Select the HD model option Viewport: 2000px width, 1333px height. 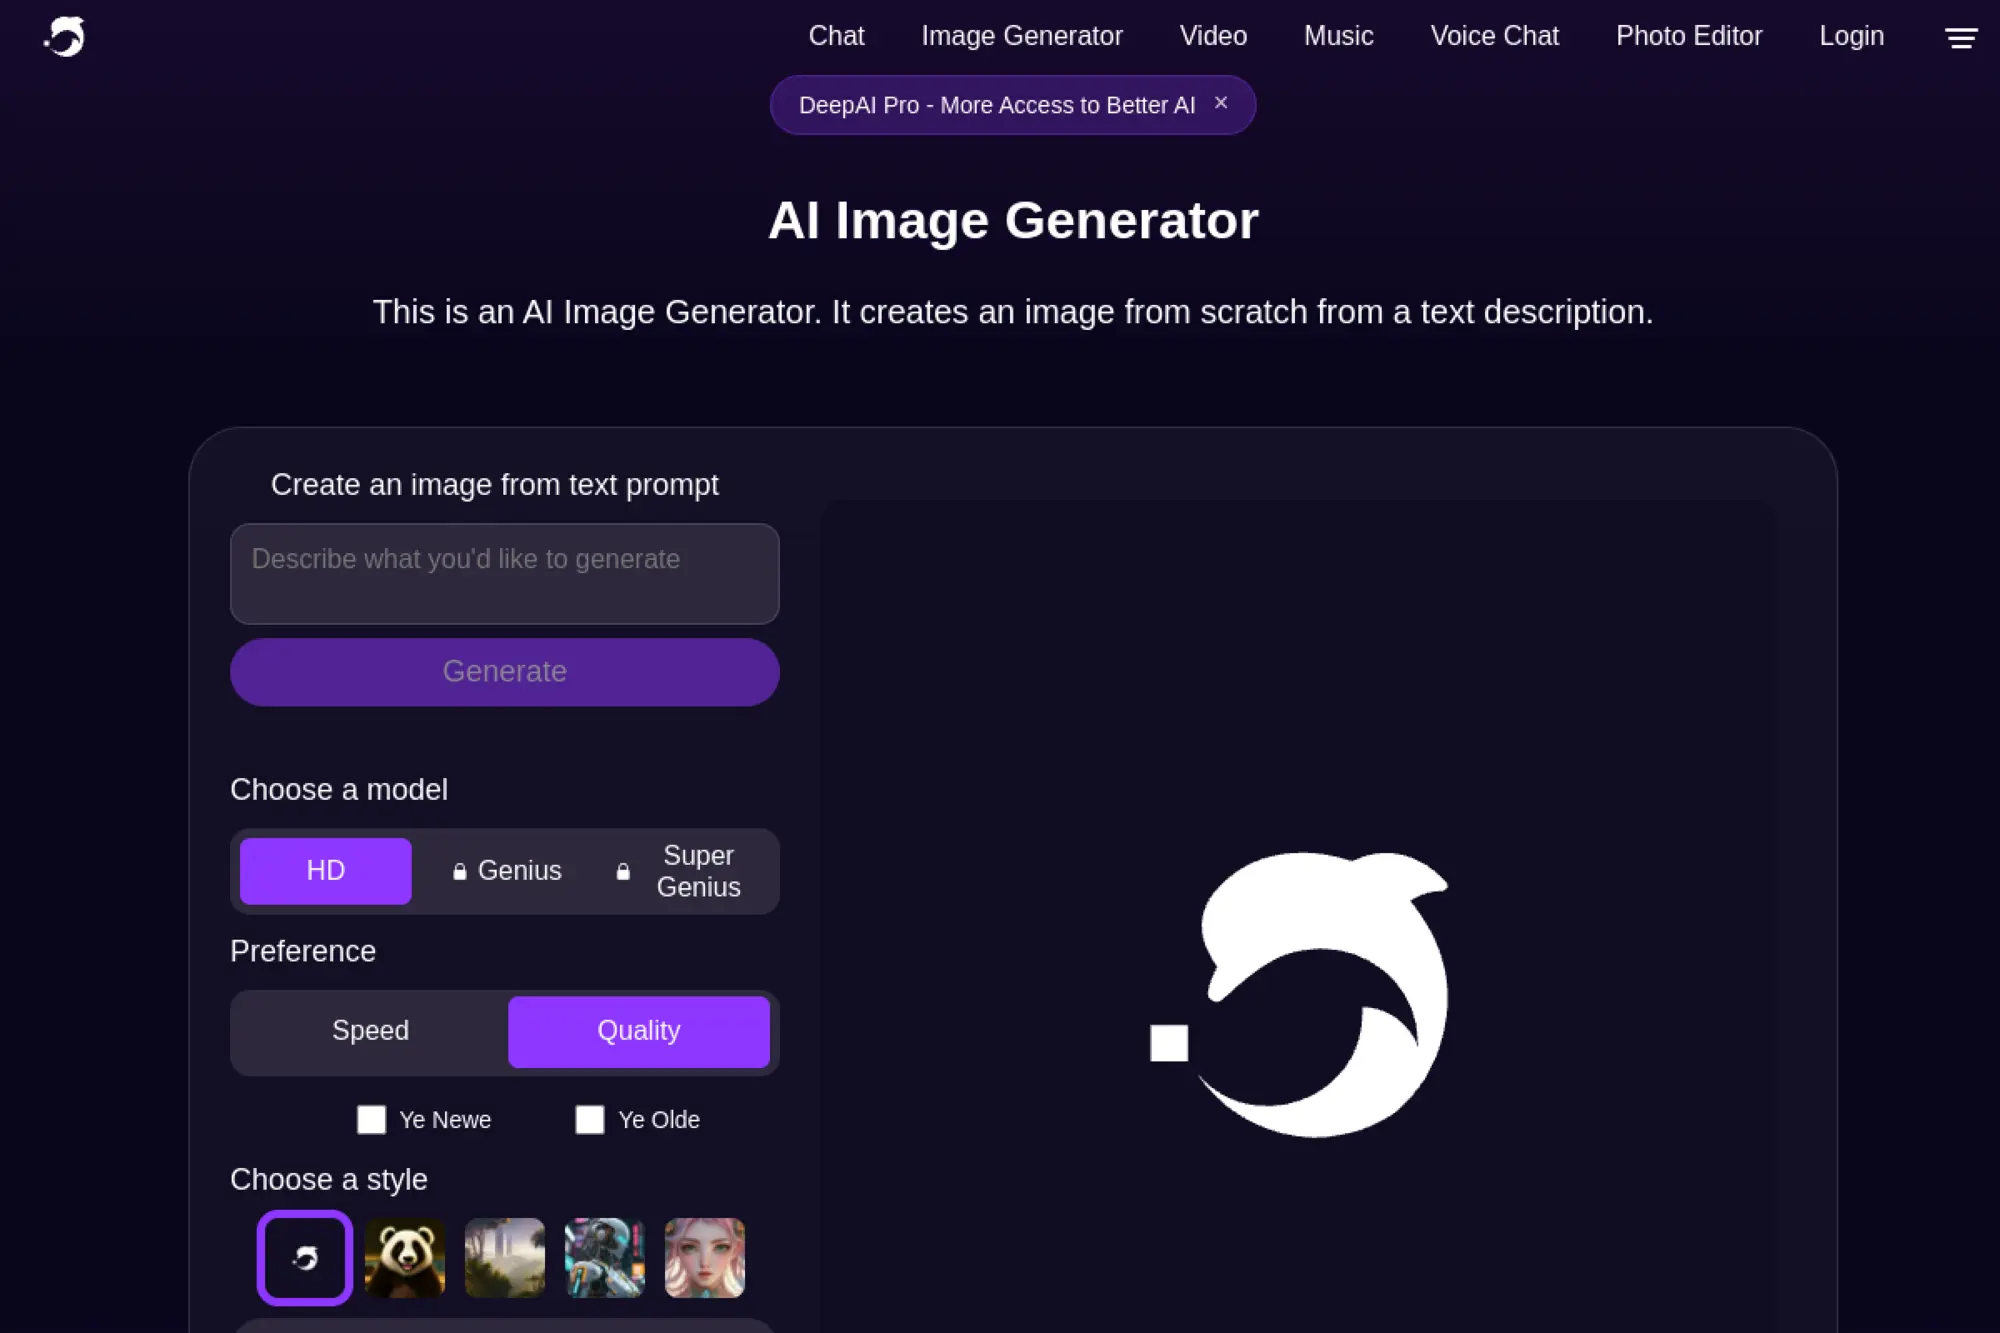[x=325, y=870]
